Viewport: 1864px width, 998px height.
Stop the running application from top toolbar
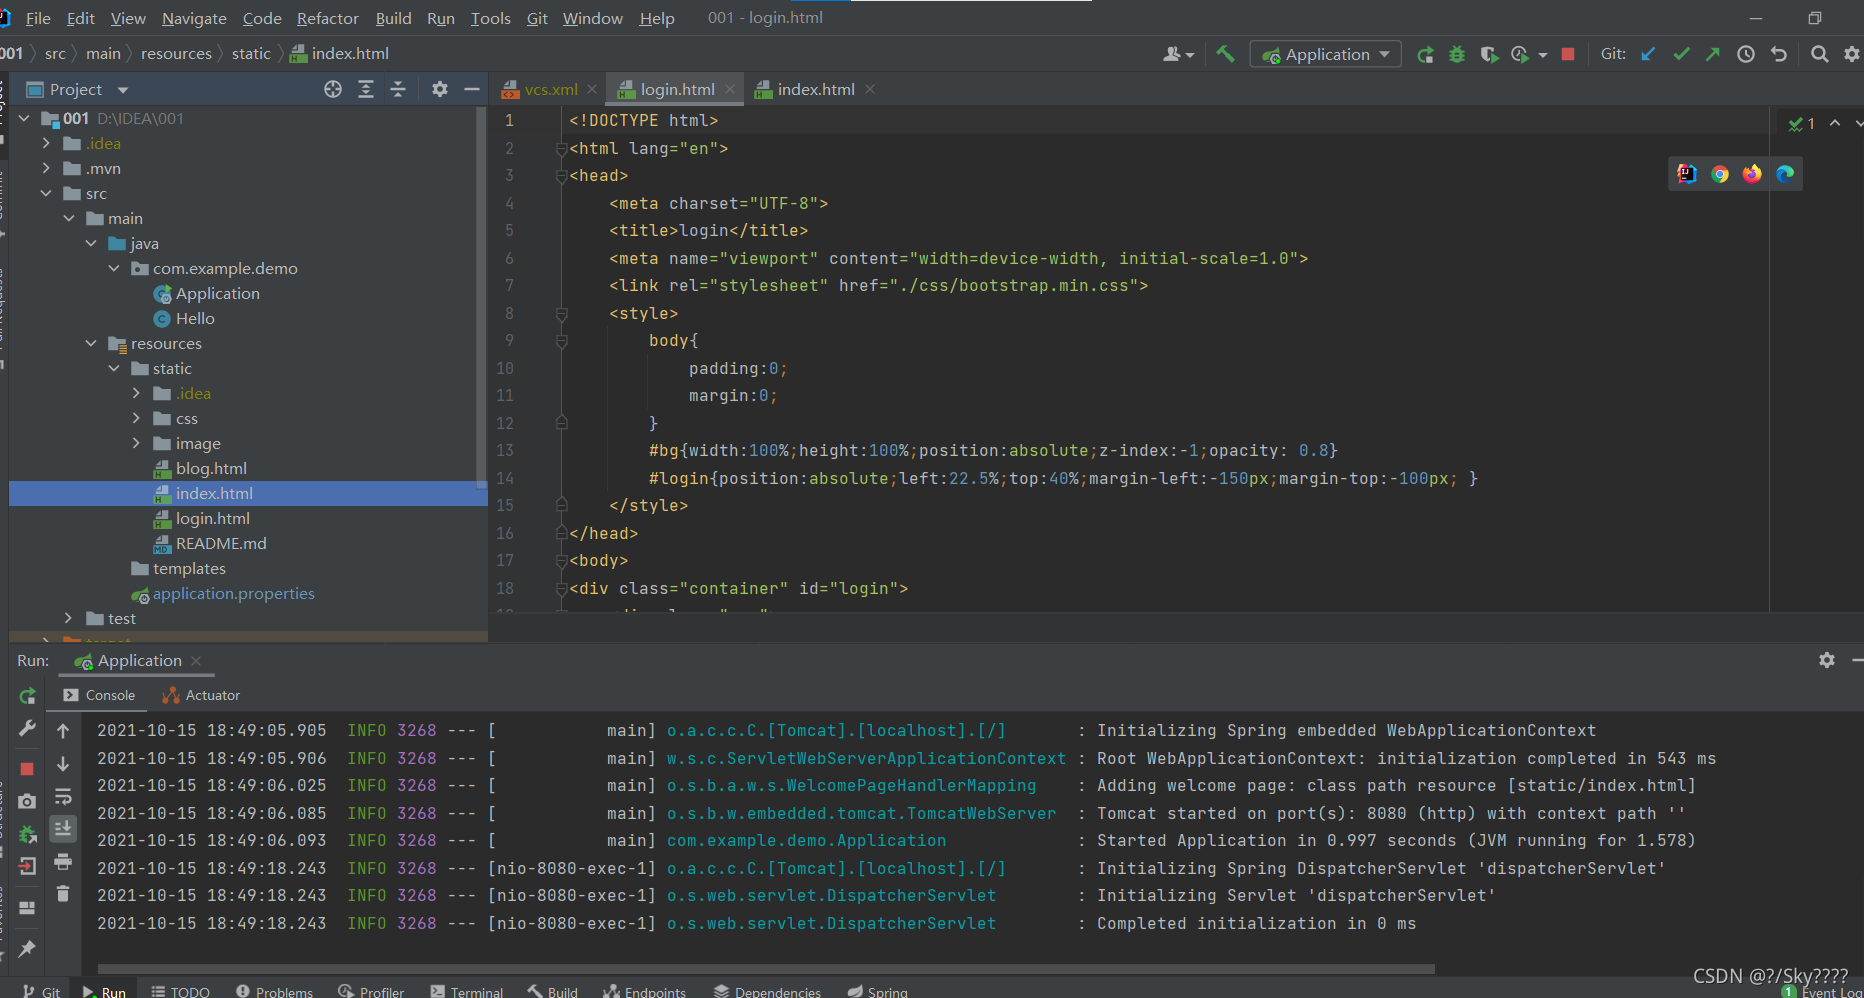[x=1568, y=54]
